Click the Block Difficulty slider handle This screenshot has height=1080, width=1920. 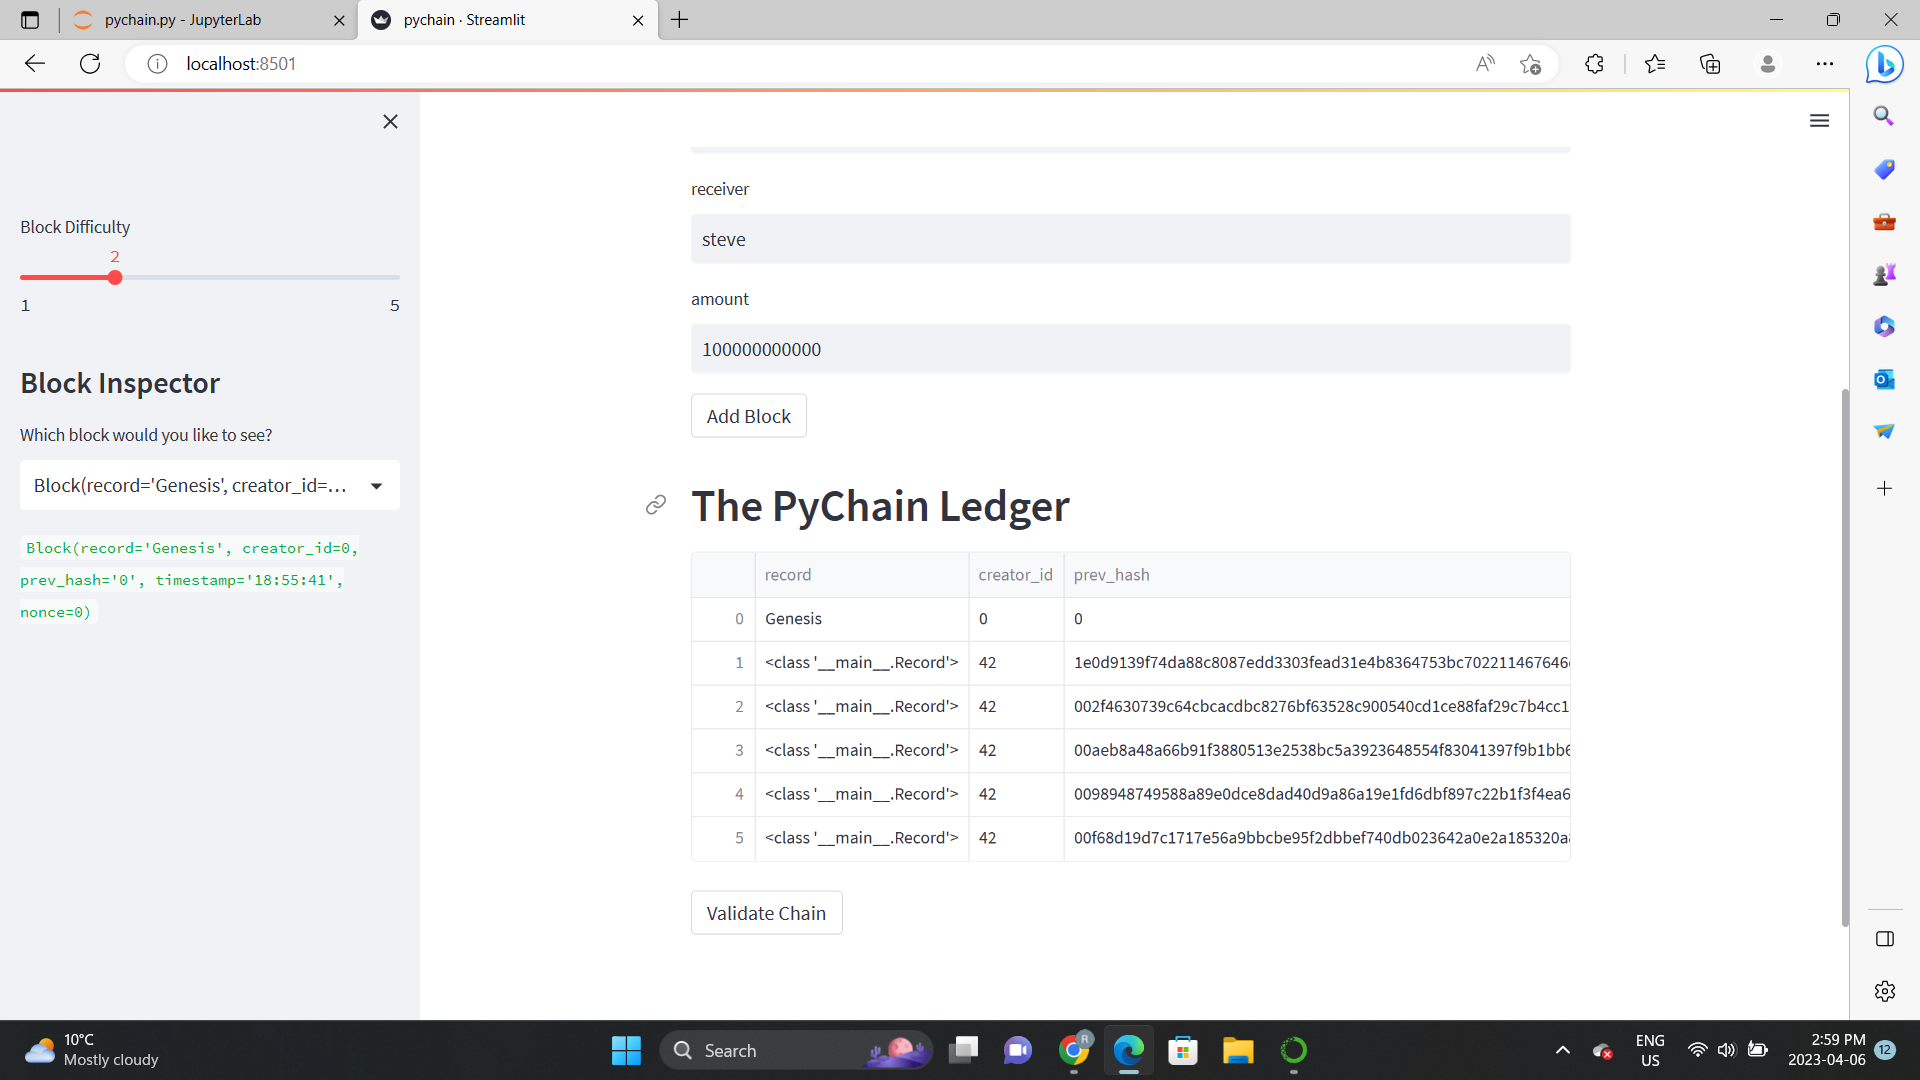(x=115, y=278)
